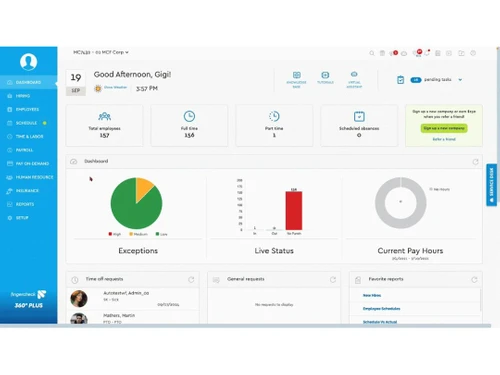
Task: Open the Employee Schedules favorite report
Action: pos(381,309)
